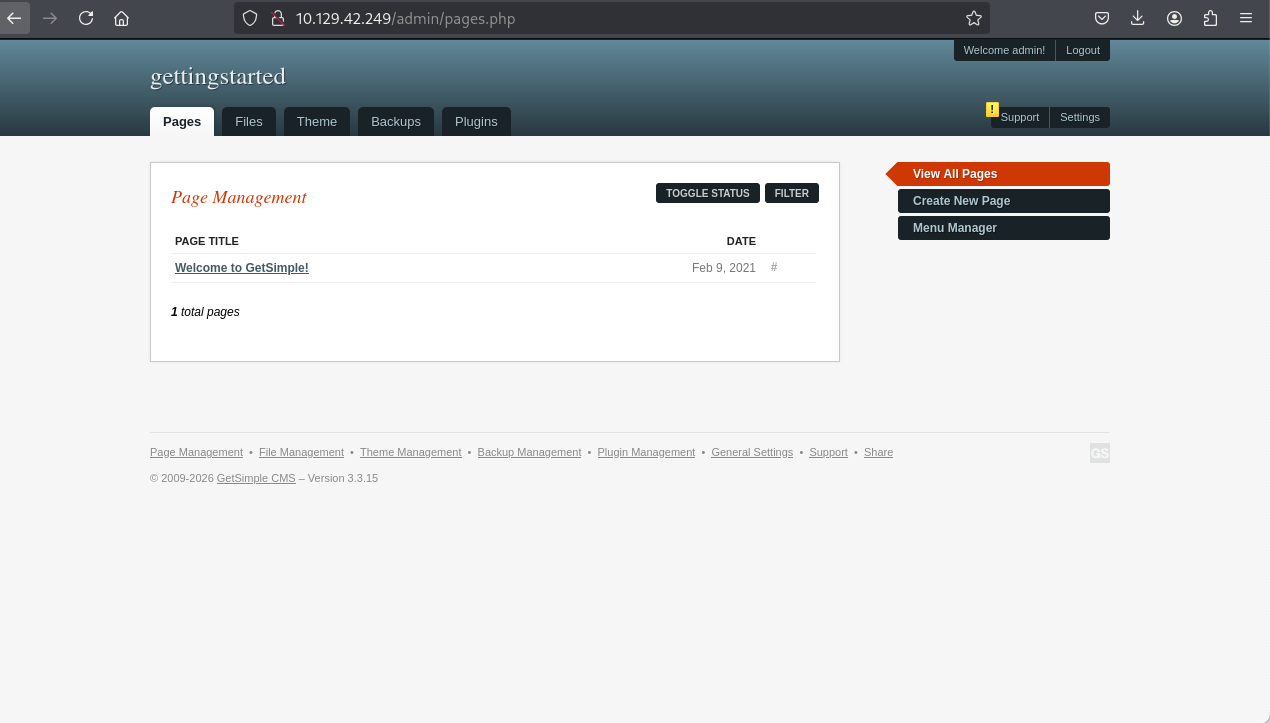1270x723 pixels.
Task: Click the GS logo in the footer
Action: 1100,453
